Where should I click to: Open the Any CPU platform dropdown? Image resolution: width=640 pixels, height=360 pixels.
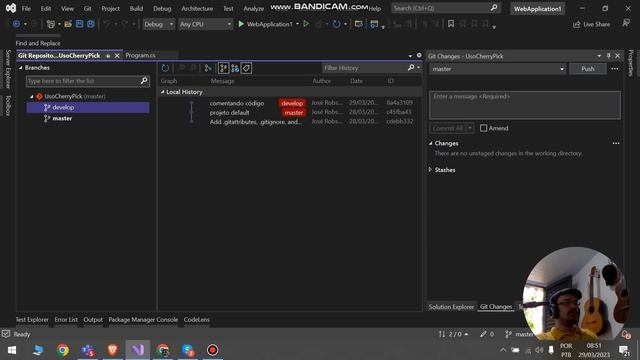pyautogui.click(x=205, y=24)
